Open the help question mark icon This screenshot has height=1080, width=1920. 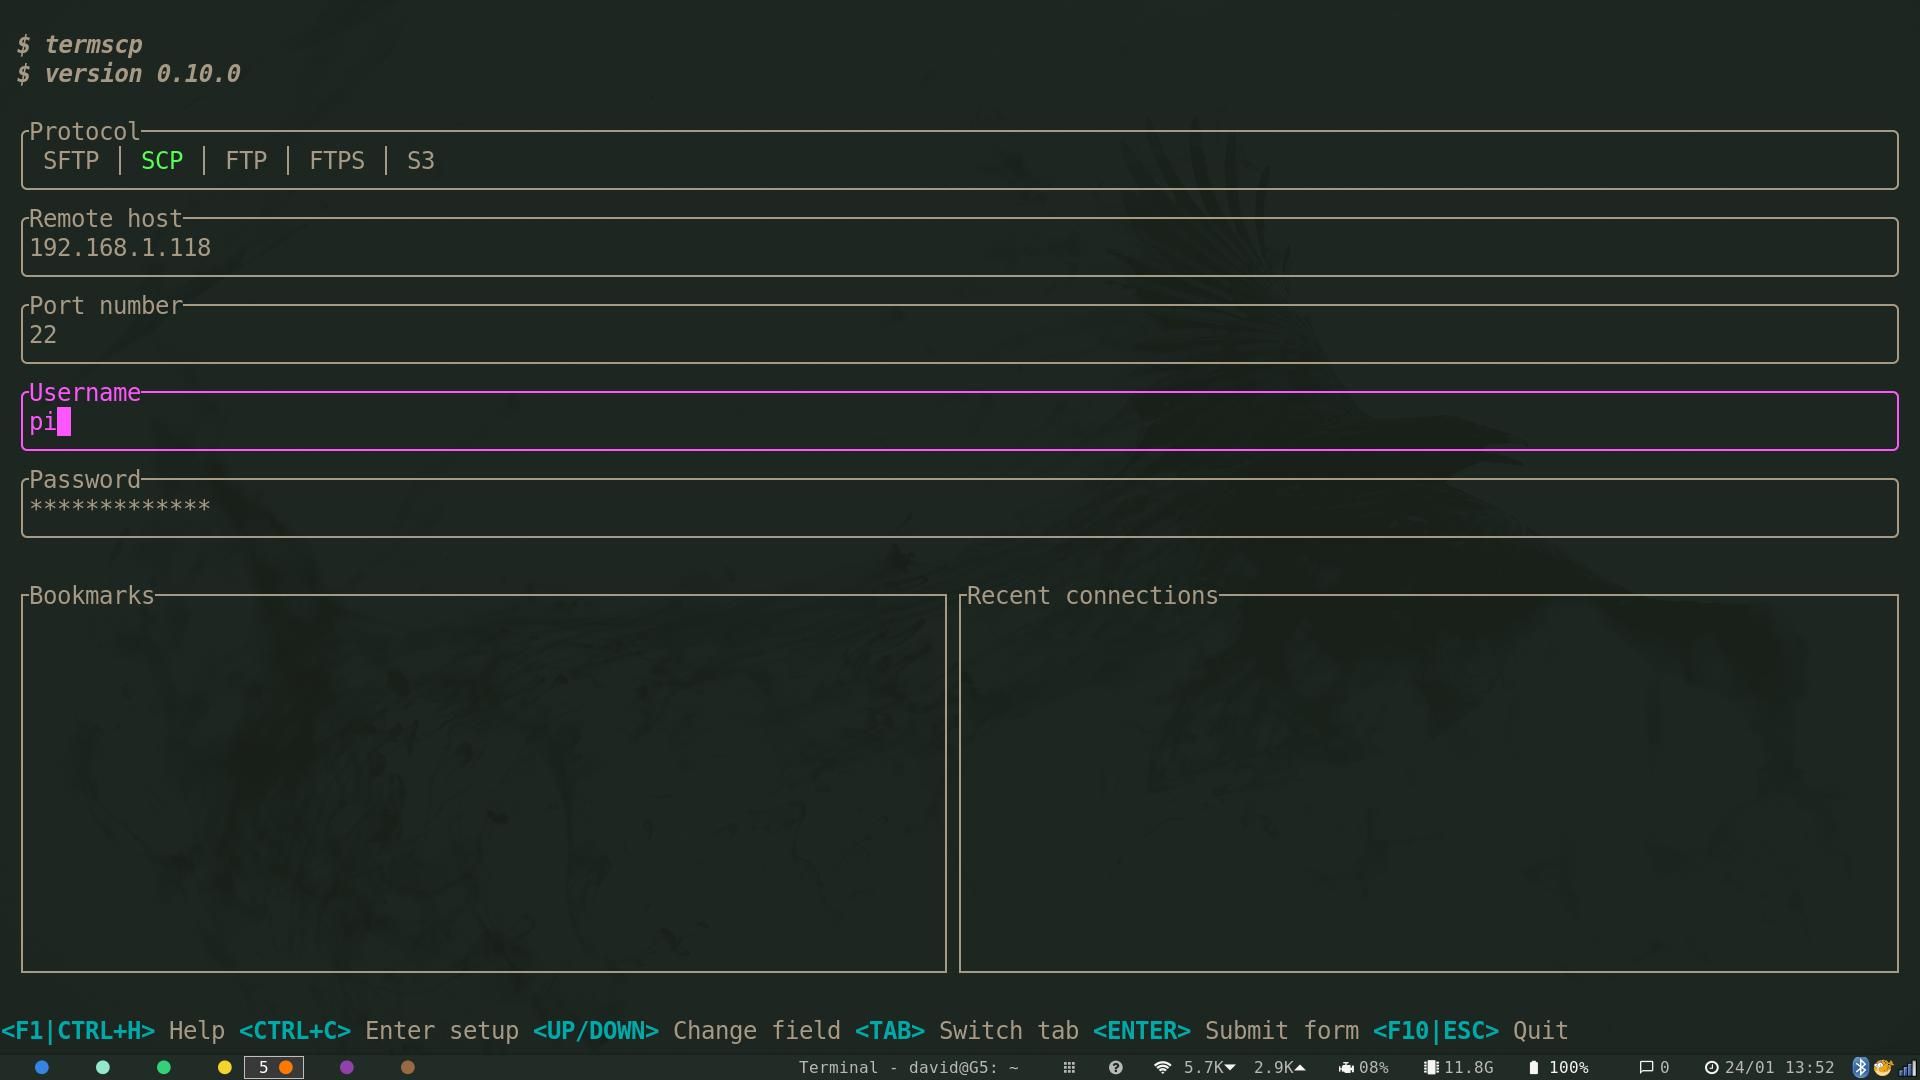1116,1068
